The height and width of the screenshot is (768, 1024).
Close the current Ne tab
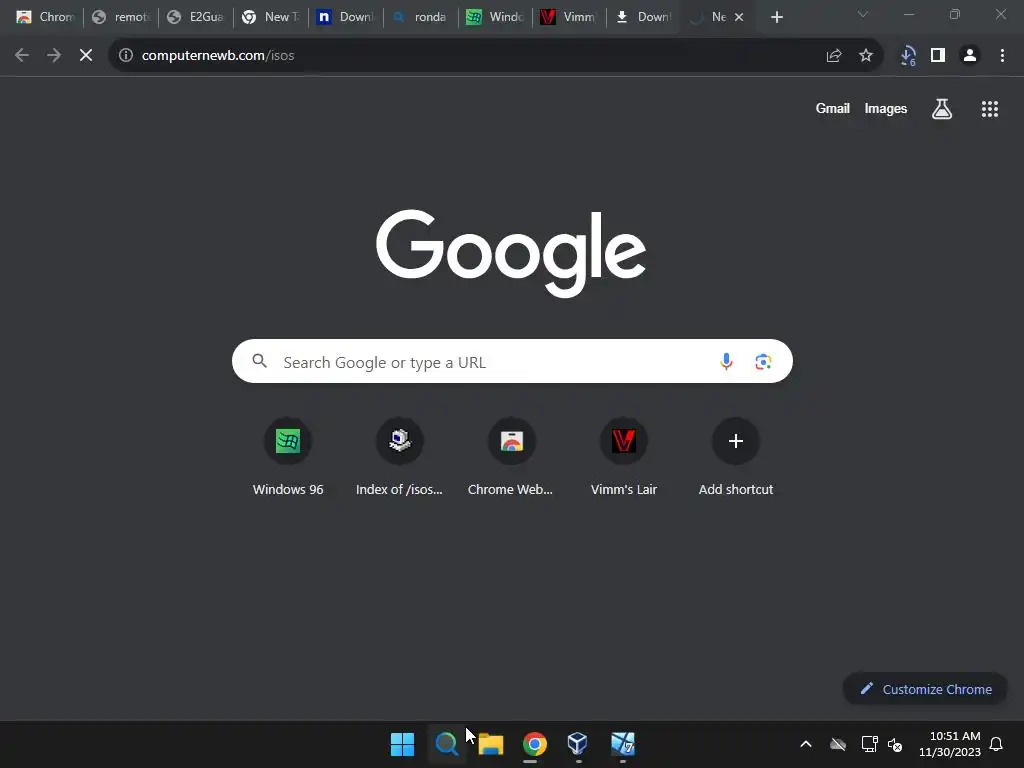coord(739,17)
